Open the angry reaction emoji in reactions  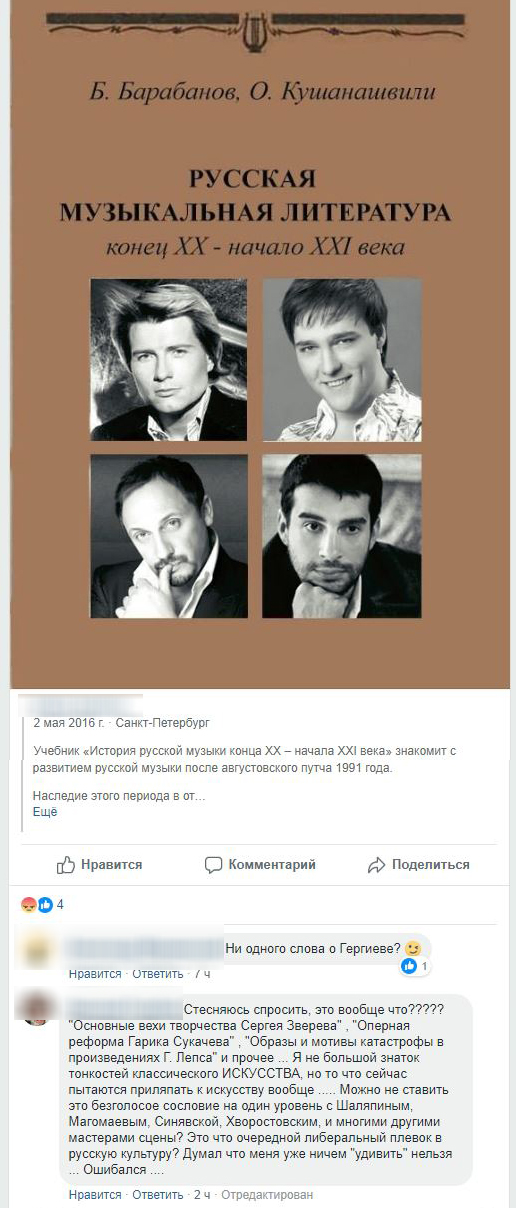pos(29,904)
